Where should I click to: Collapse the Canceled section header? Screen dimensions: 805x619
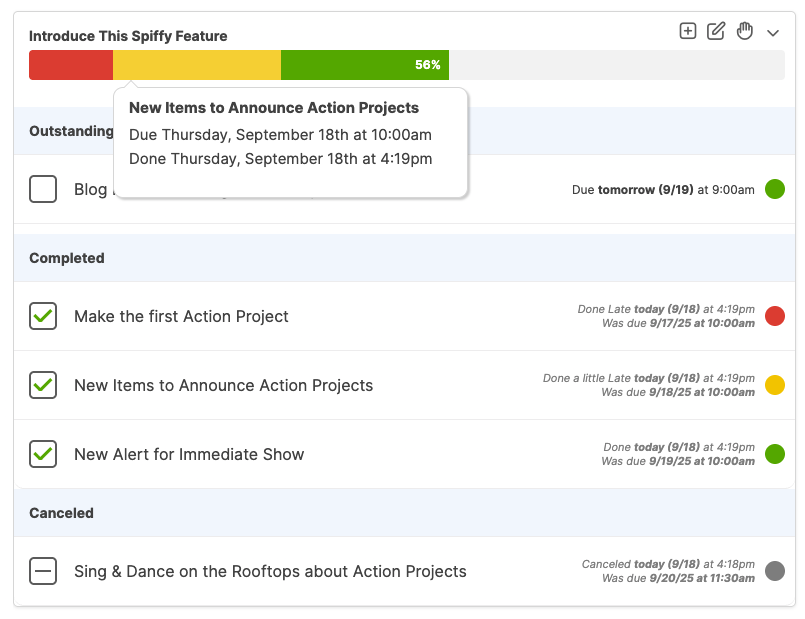tap(61, 513)
